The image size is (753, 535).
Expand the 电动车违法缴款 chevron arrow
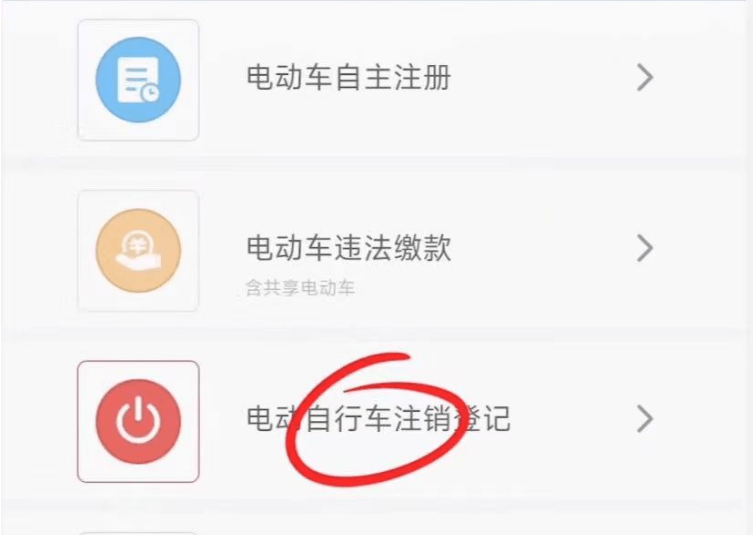[645, 248]
